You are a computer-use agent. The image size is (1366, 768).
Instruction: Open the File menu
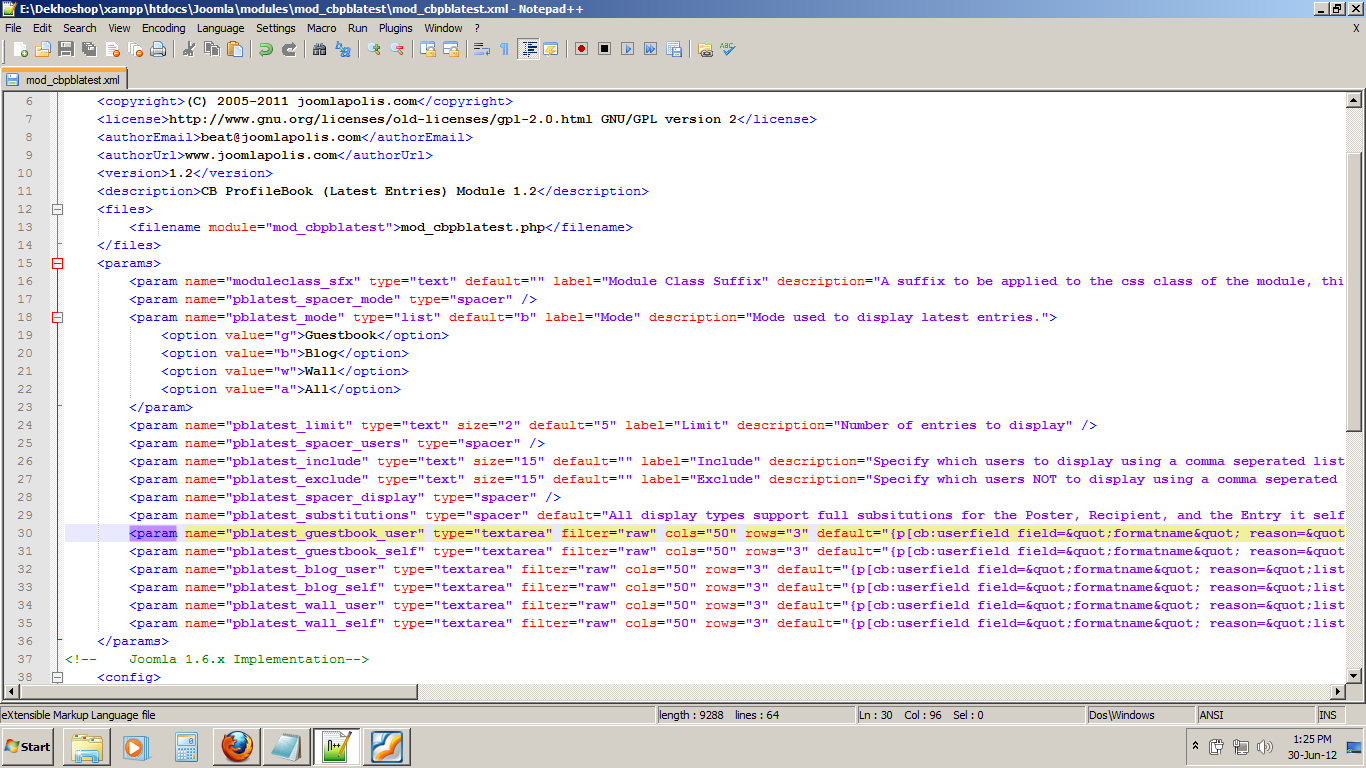(x=13, y=28)
